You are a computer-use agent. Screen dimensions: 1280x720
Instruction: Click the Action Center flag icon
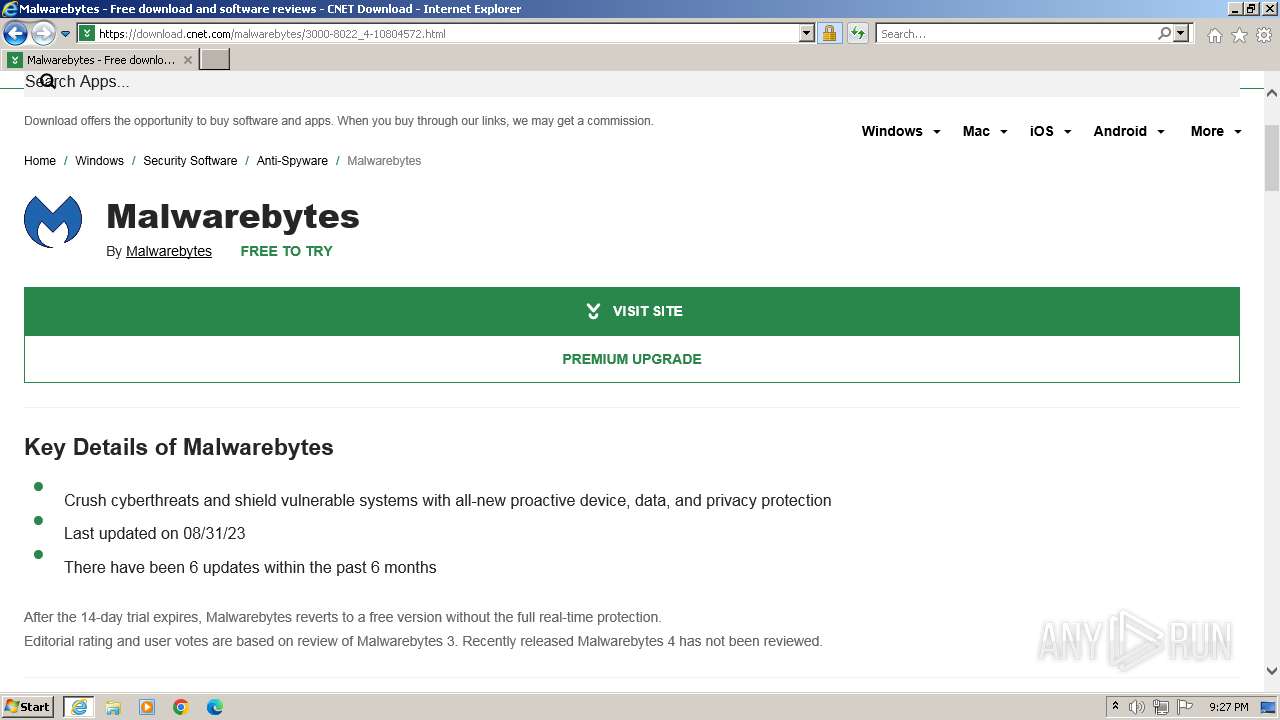point(1185,707)
